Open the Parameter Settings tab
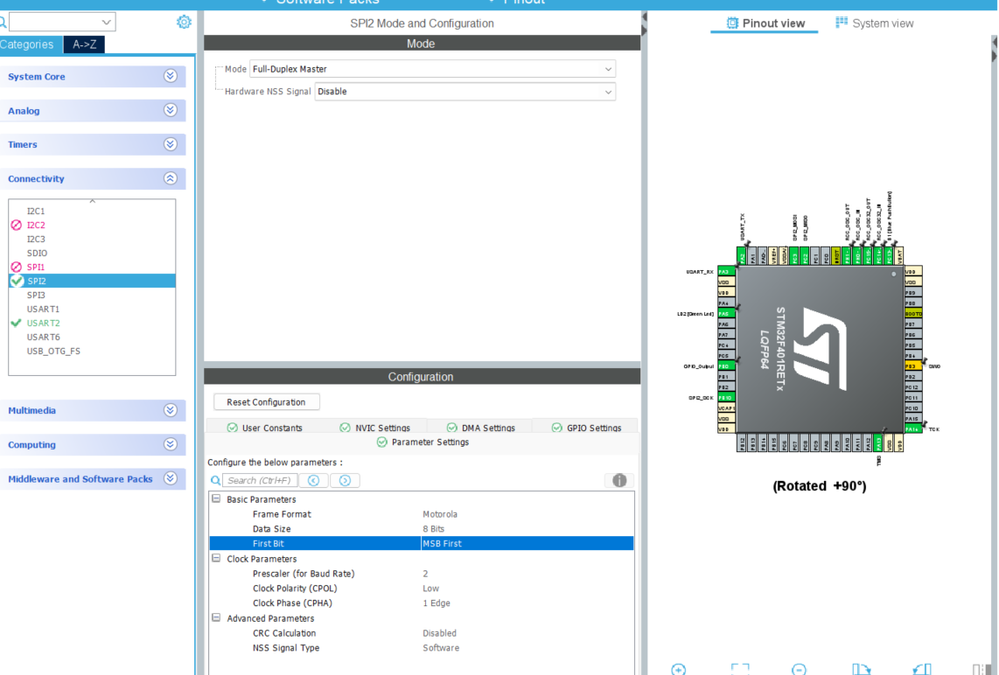The width and height of the screenshot is (999, 675). tap(423, 442)
